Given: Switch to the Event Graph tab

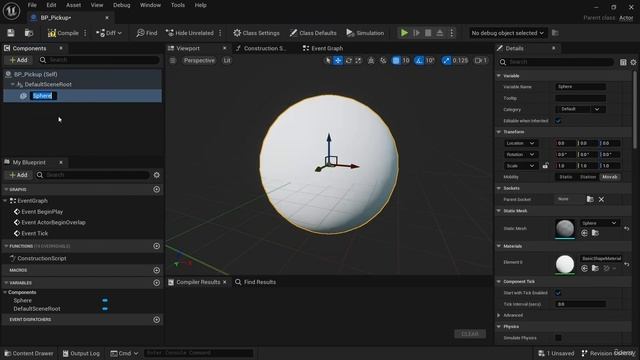Looking at the screenshot, I should click(x=323, y=48).
